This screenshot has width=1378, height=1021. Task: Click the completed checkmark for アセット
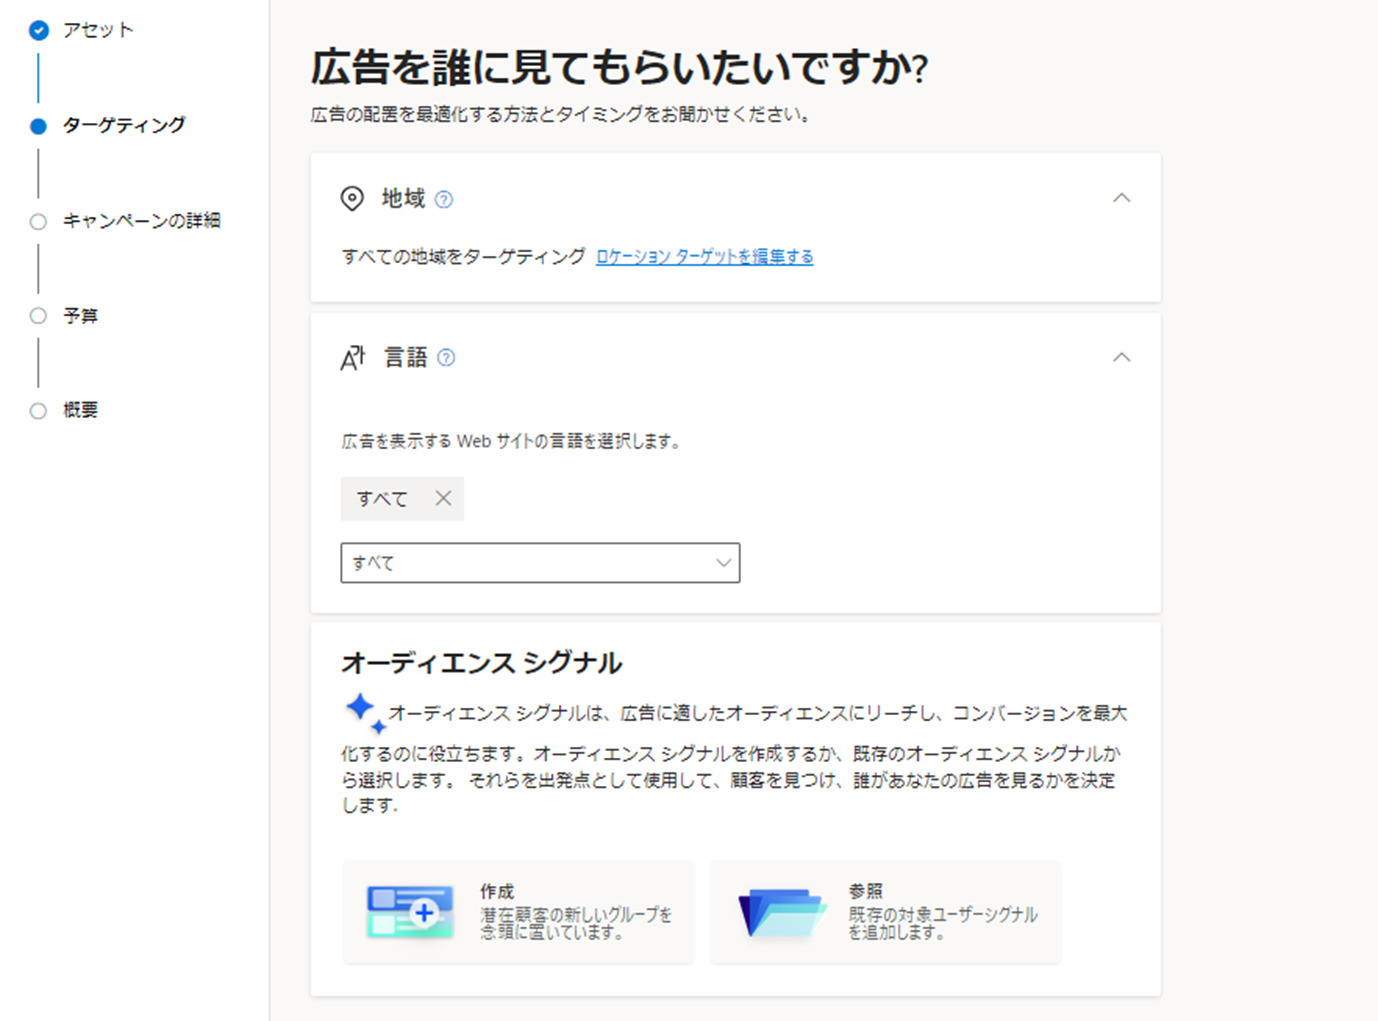38,30
